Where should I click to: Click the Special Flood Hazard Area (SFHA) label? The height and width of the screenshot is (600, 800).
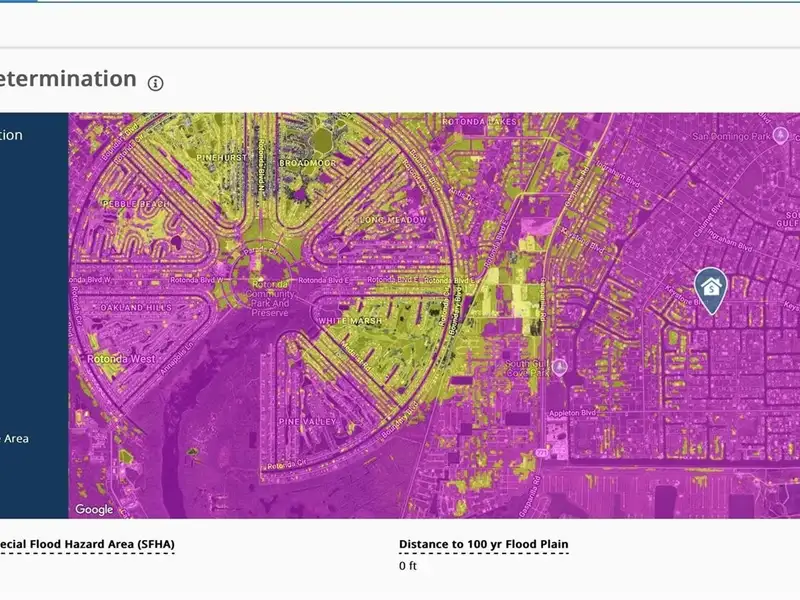click(x=87, y=545)
